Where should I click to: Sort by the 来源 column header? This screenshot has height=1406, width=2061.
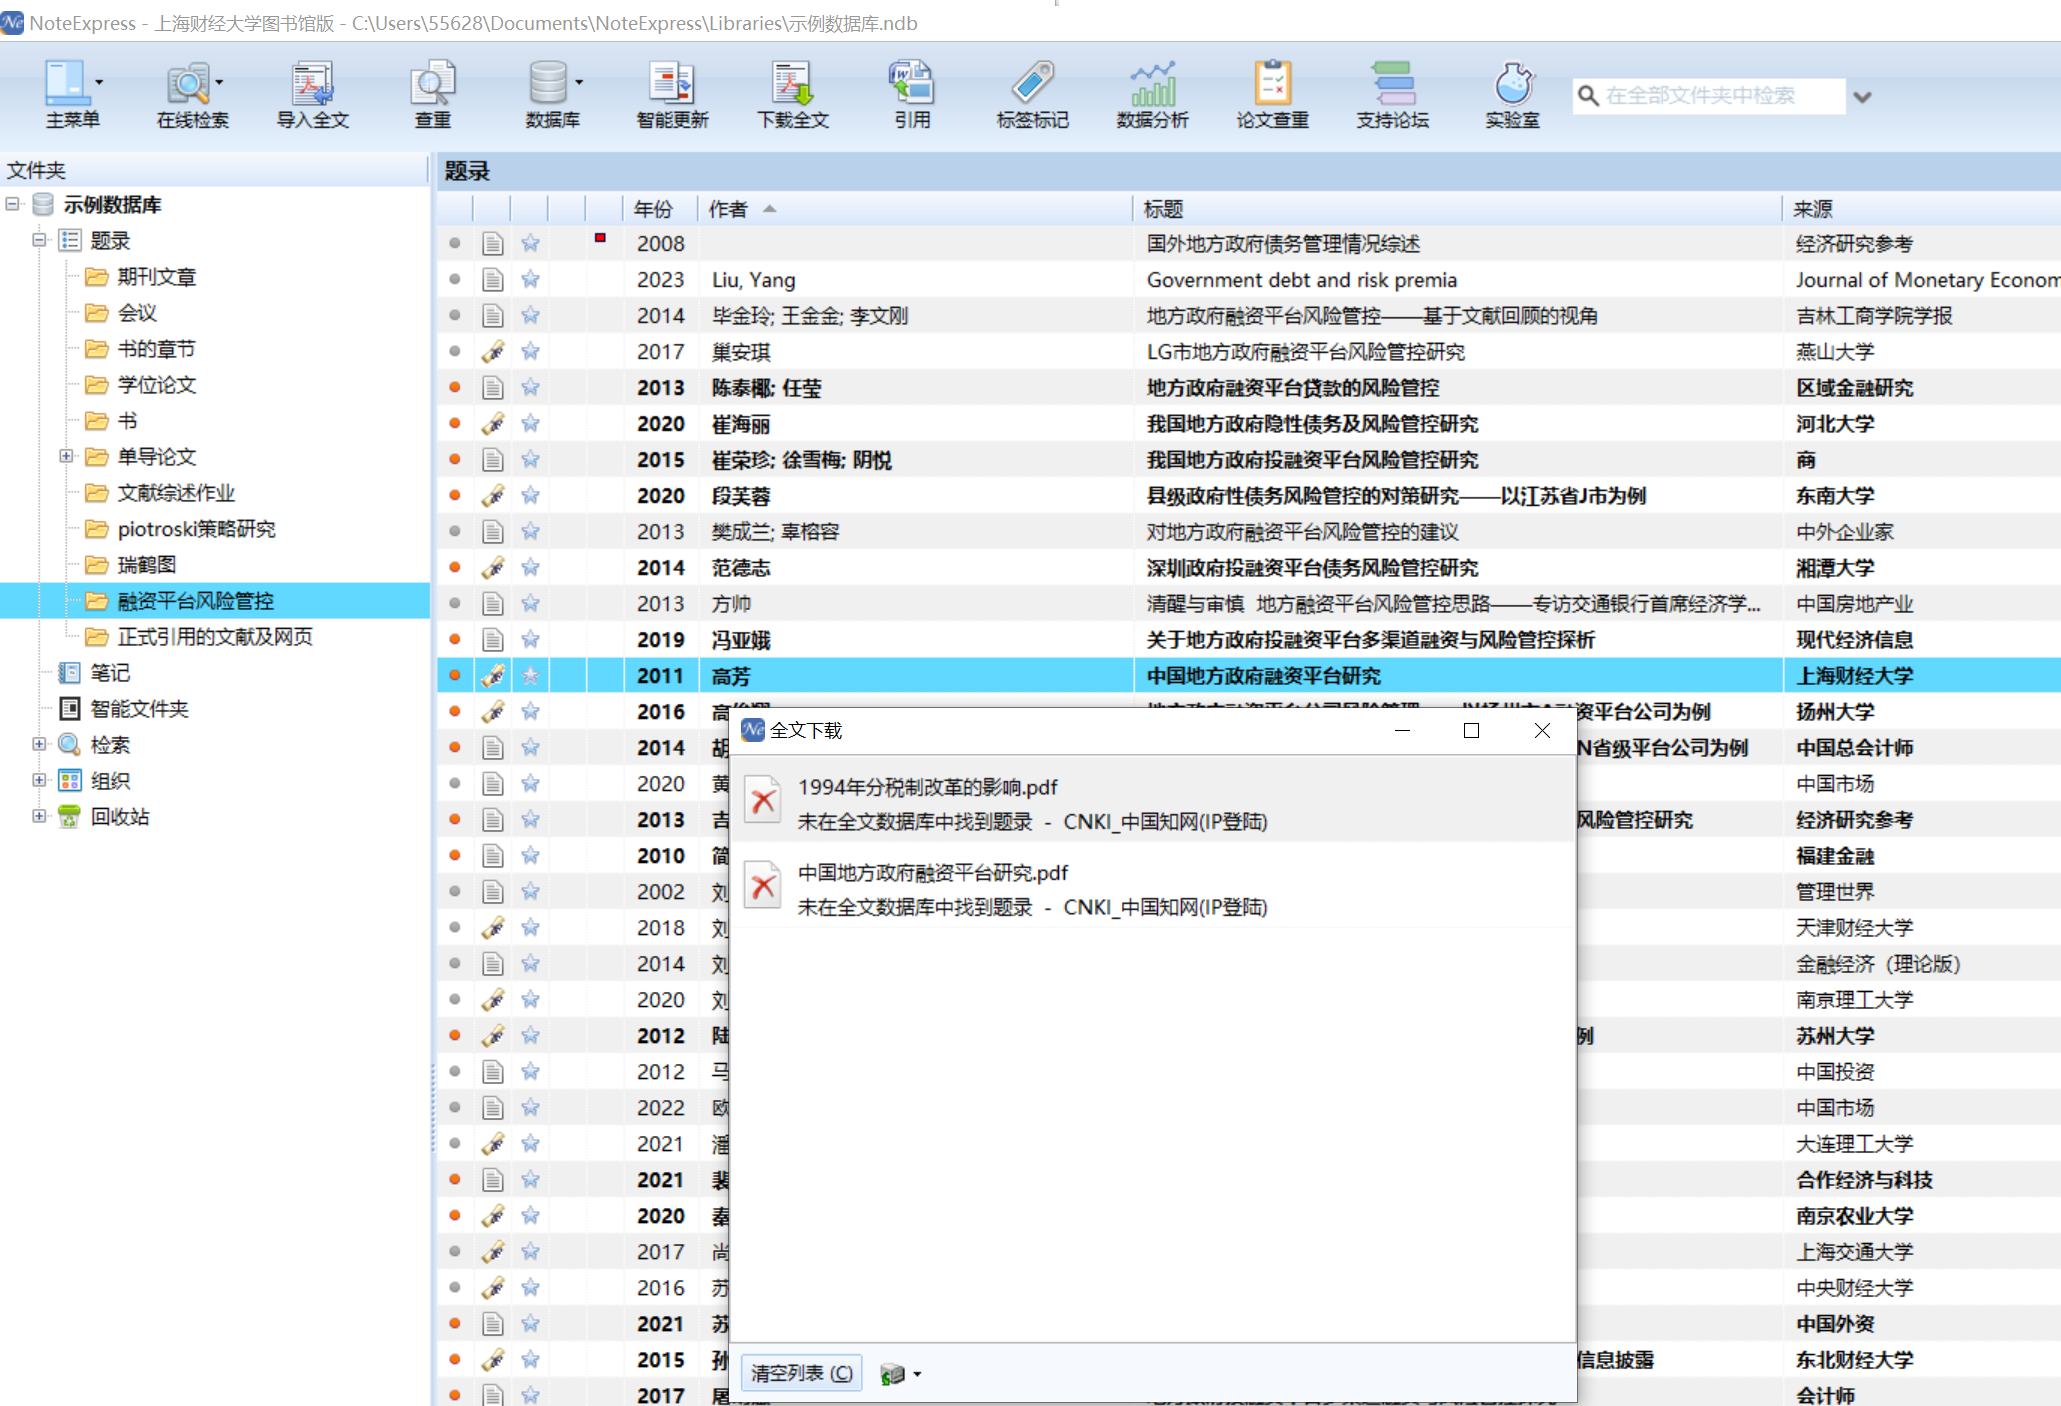[1921, 209]
